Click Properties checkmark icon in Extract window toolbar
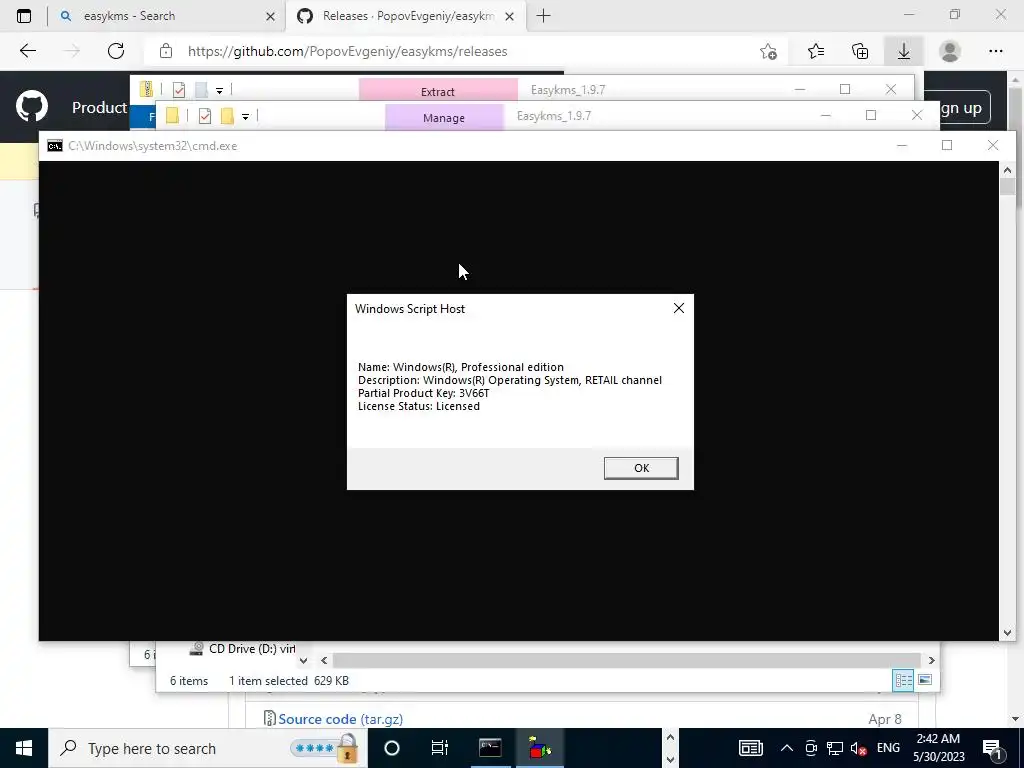The height and width of the screenshot is (768, 1024). pos(179,90)
